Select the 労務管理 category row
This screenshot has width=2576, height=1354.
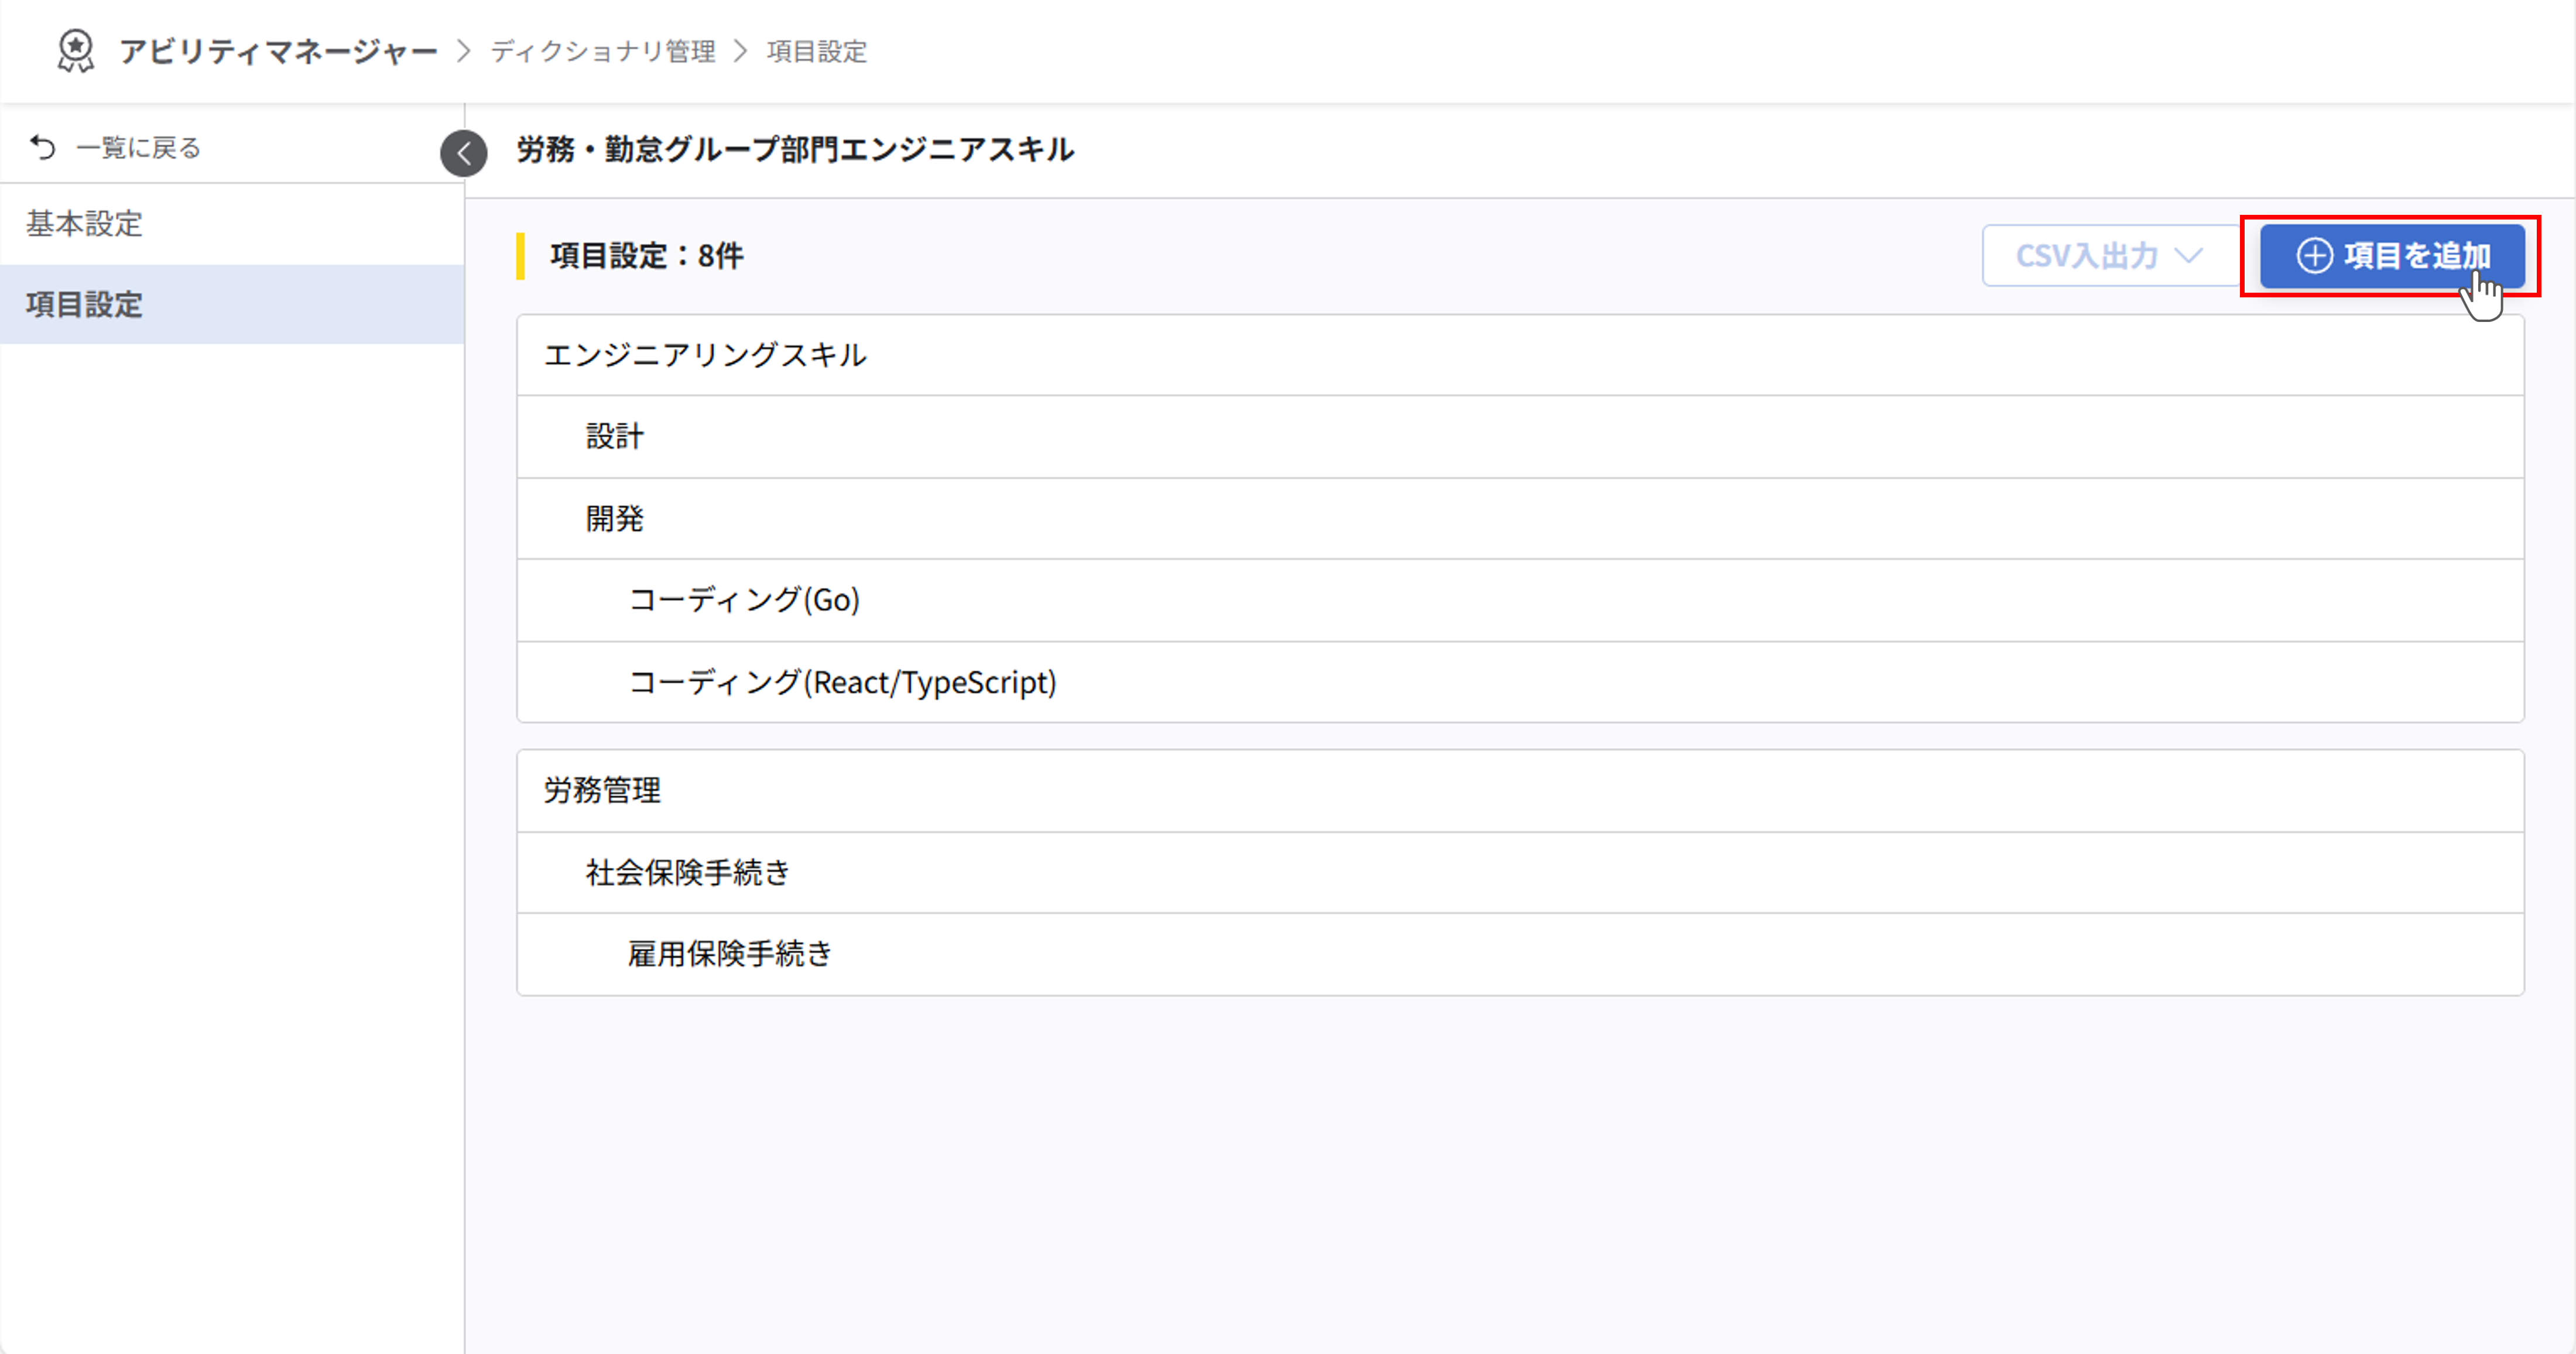coord(601,790)
